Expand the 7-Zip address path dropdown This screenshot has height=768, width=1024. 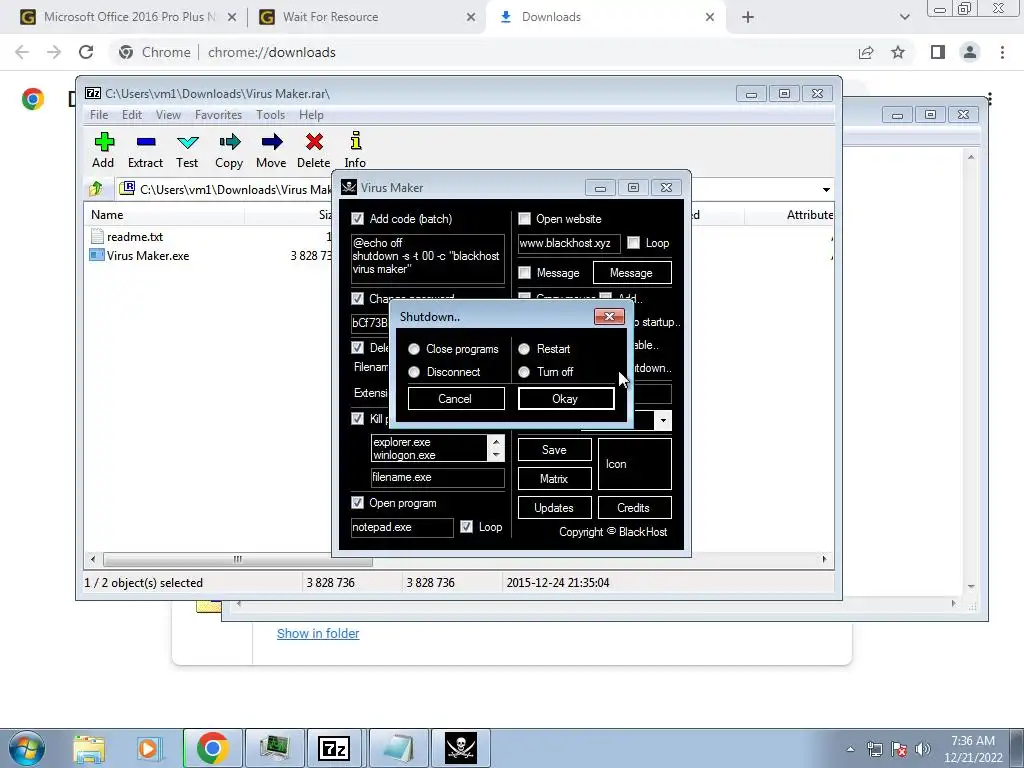[826, 189]
